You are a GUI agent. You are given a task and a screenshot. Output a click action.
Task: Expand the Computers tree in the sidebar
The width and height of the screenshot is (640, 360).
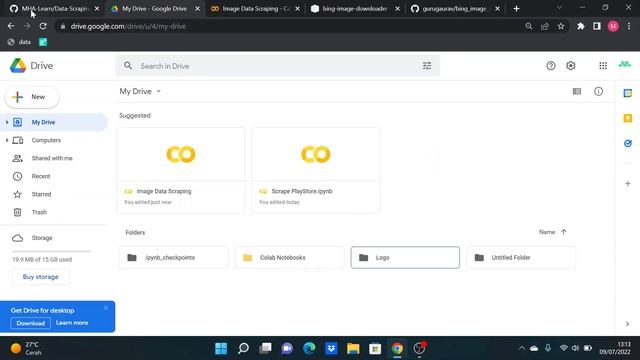click(x=7, y=140)
